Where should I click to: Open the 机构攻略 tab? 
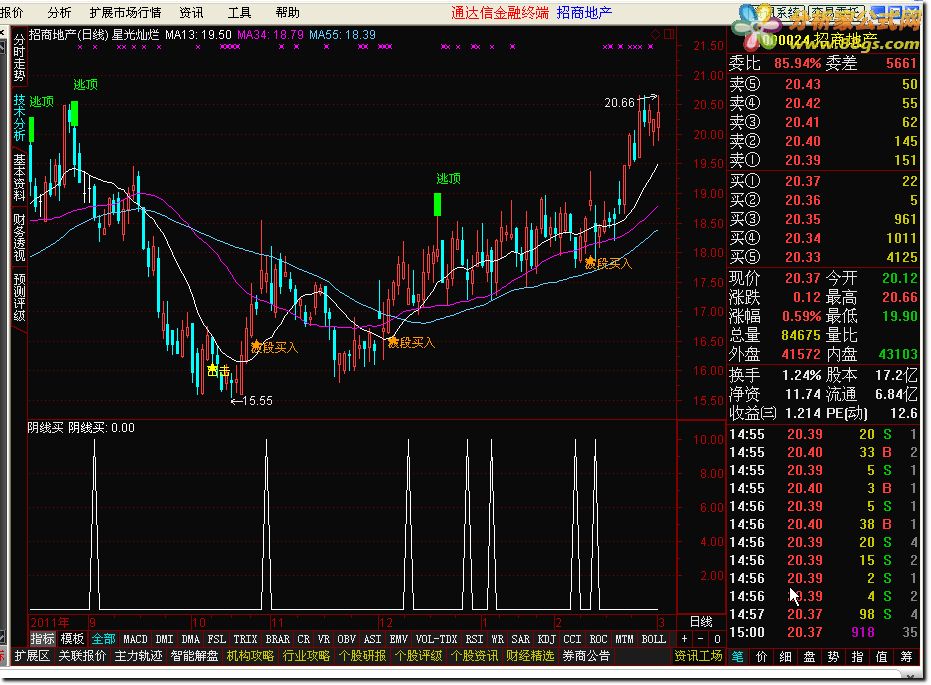click(x=250, y=656)
